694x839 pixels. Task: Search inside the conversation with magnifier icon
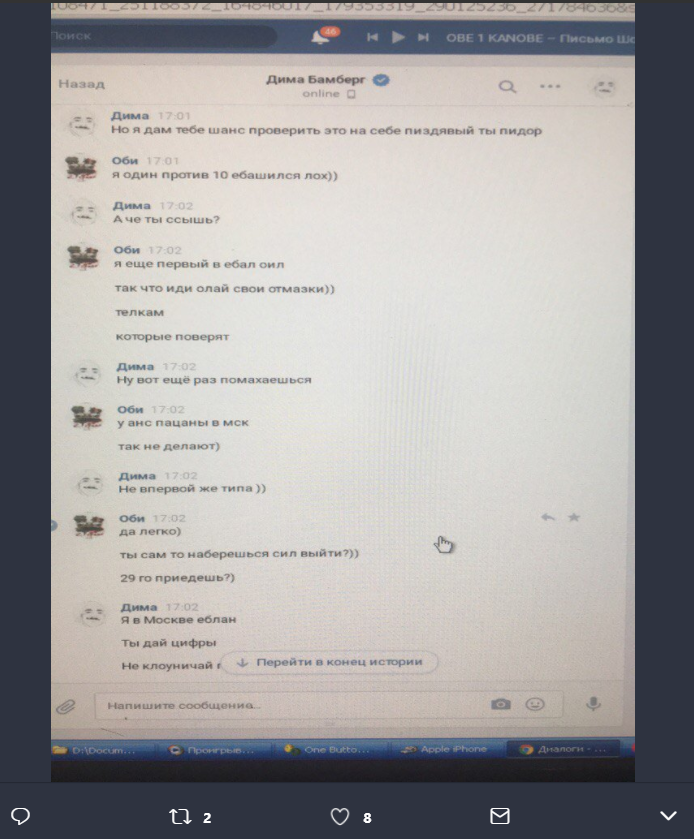507,86
